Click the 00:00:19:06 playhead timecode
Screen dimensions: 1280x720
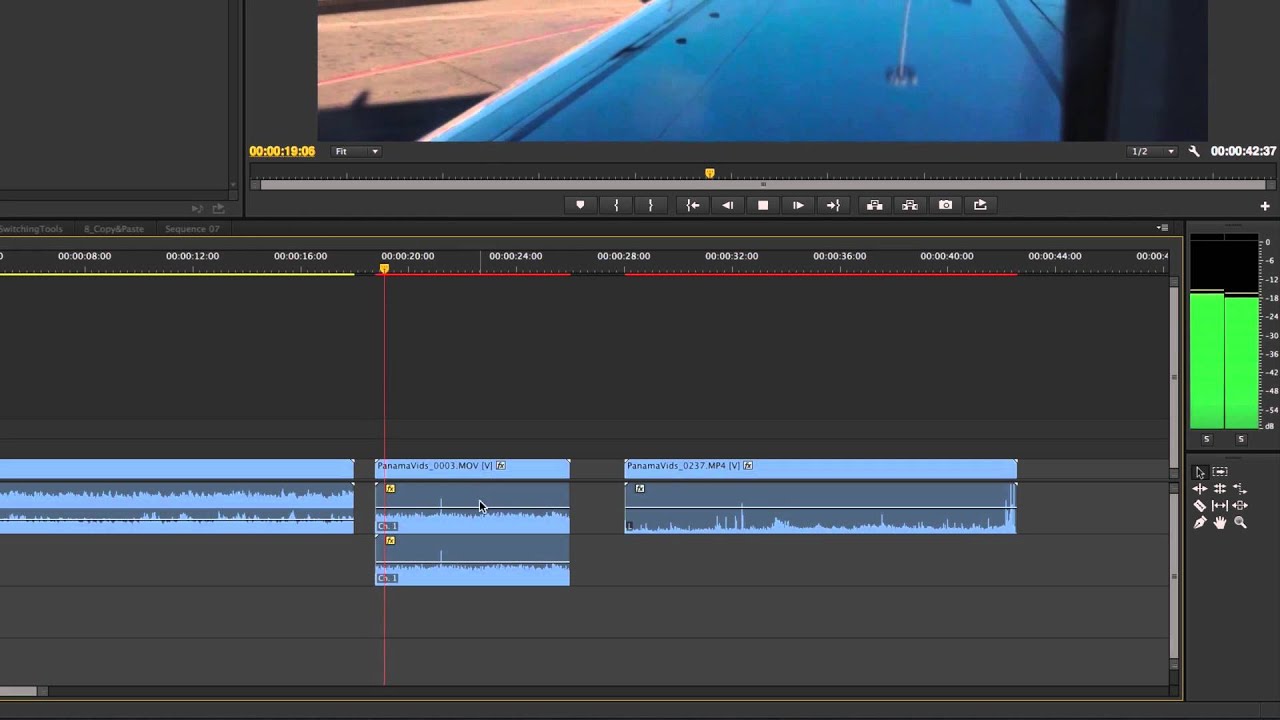[282, 152]
